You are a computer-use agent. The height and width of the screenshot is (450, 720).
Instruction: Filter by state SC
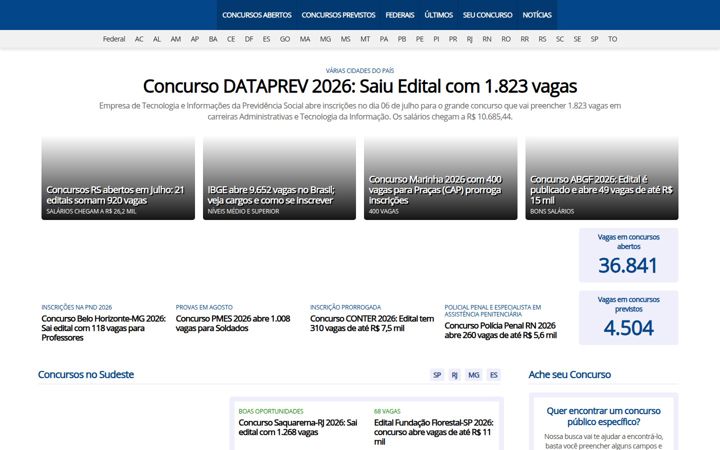click(x=560, y=39)
